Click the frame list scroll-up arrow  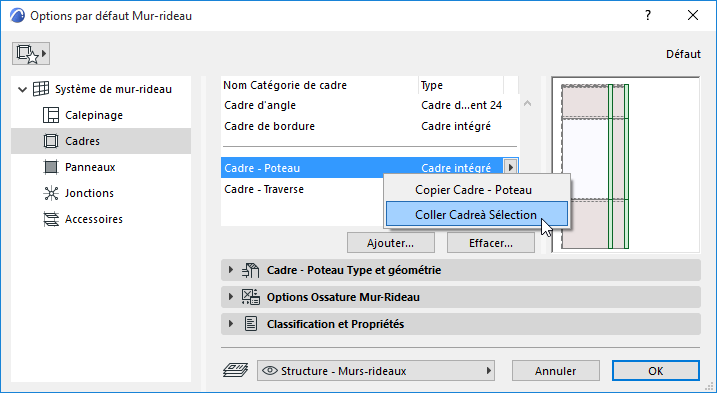[x=527, y=103]
